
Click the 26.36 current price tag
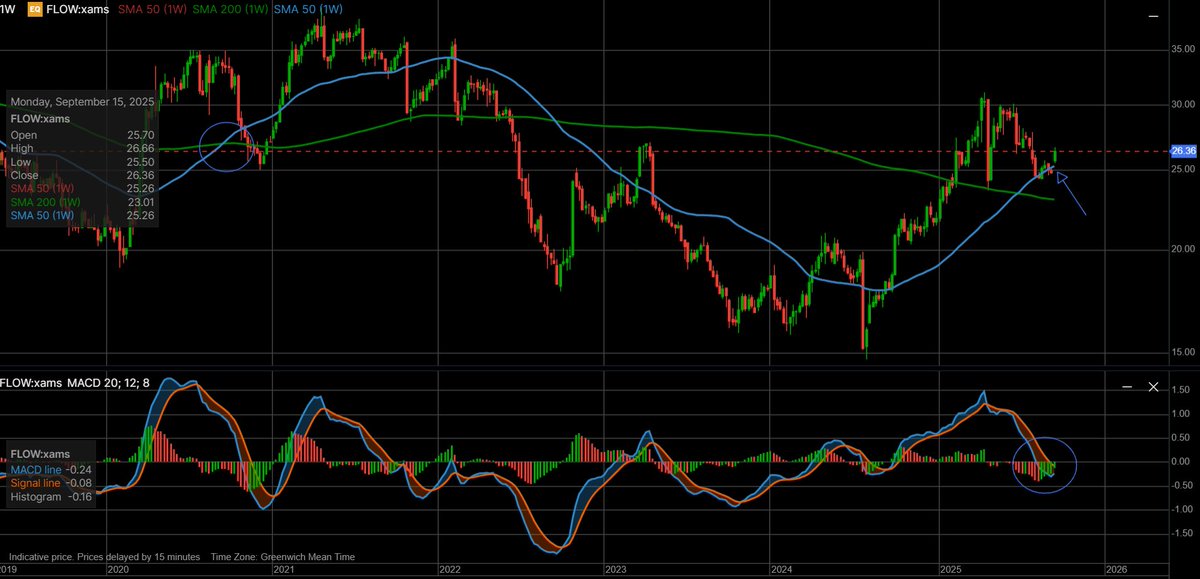1183,151
